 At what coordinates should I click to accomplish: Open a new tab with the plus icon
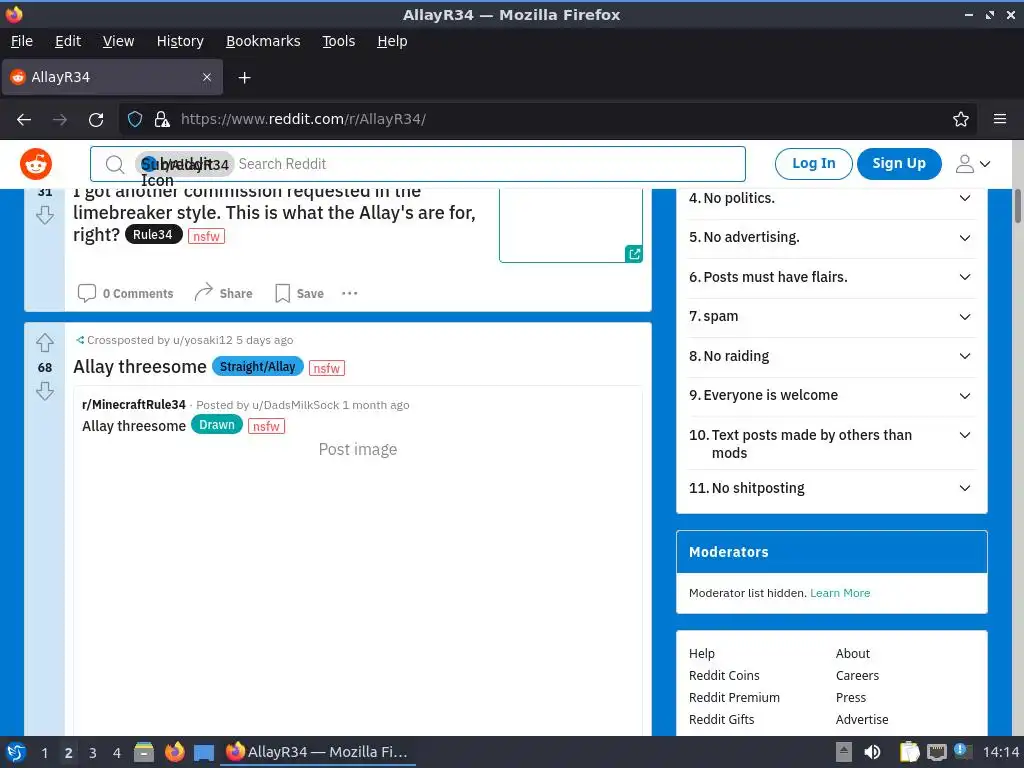tap(244, 78)
